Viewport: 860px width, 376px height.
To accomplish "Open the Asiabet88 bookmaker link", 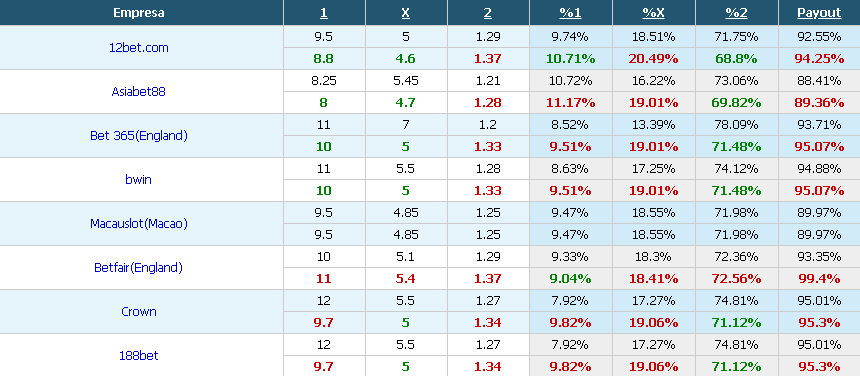I will pyautogui.click(x=138, y=92).
